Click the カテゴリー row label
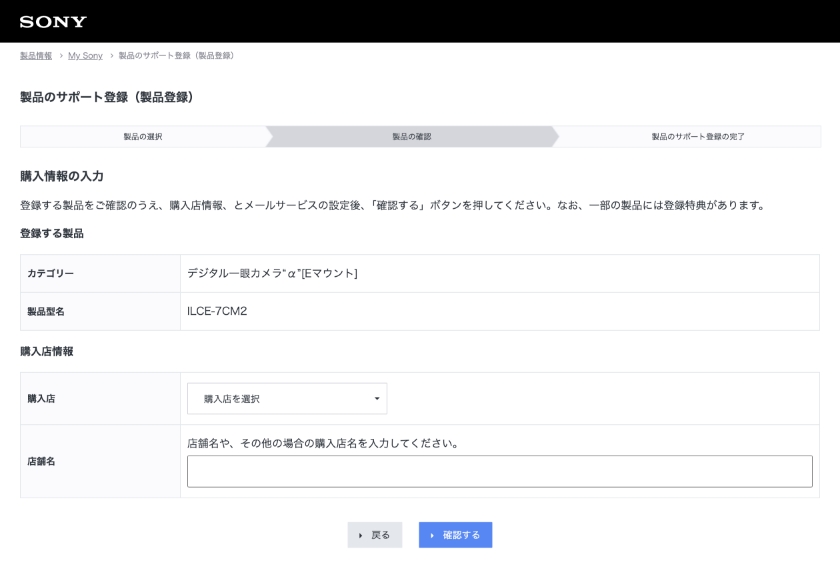 click(50, 273)
